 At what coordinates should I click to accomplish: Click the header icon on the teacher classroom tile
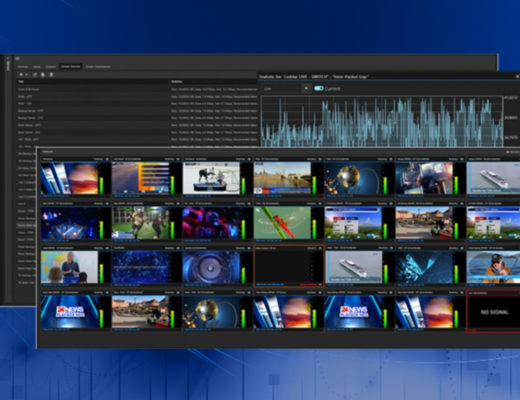pos(107,248)
